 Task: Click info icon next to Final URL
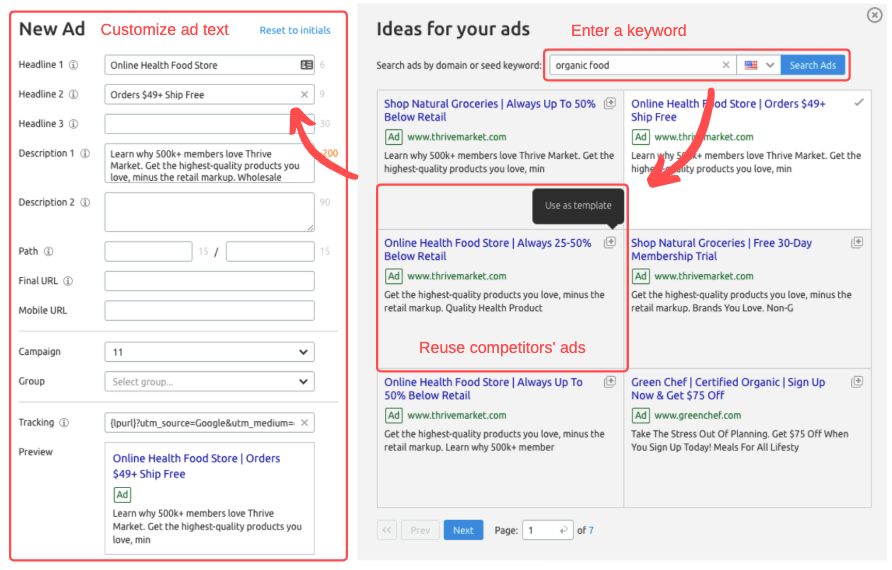(x=68, y=281)
